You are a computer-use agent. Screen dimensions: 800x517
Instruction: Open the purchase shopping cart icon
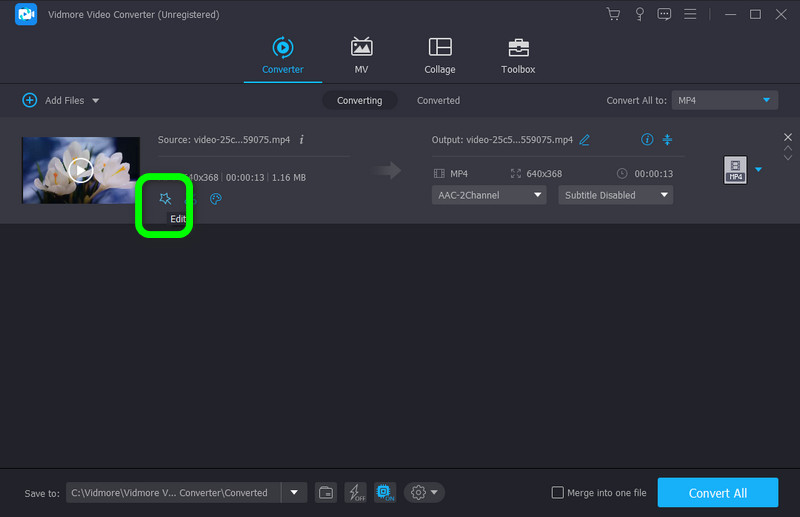point(613,14)
